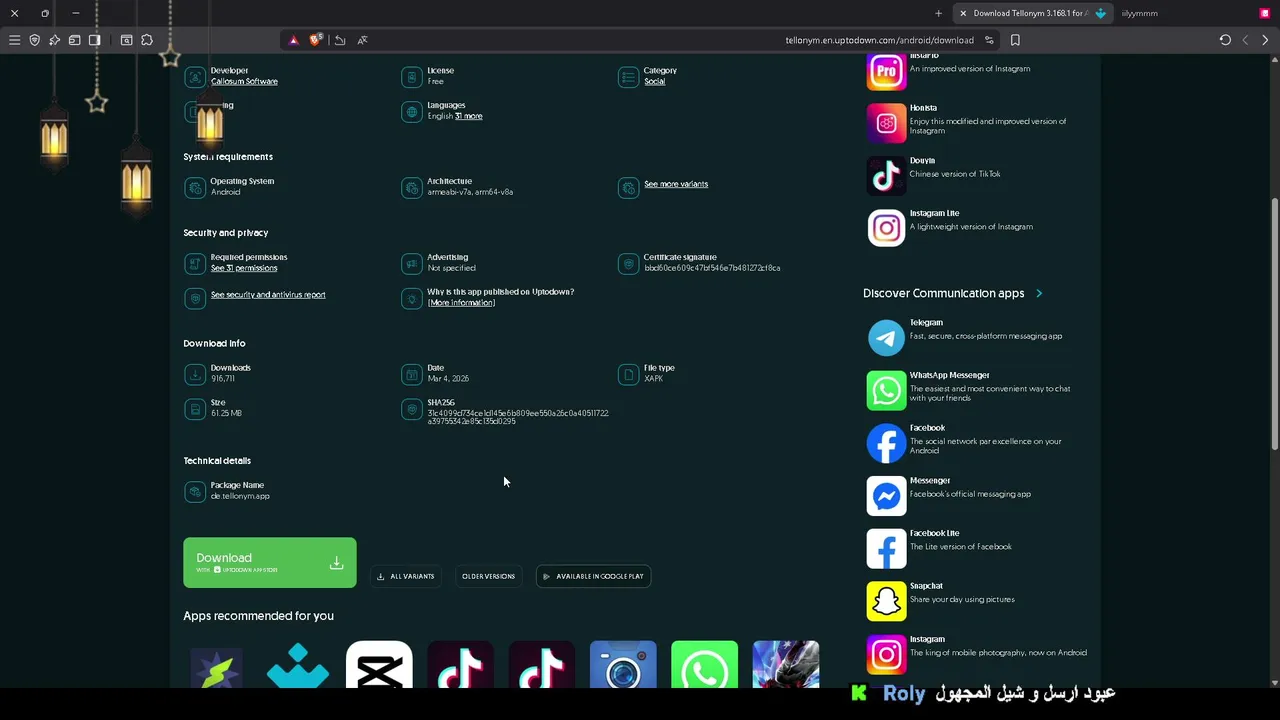The width and height of the screenshot is (1280, 720).
Task: Click architecture value armeabi-v7a, arm64-v8a
Action: (x=470, y=192)
